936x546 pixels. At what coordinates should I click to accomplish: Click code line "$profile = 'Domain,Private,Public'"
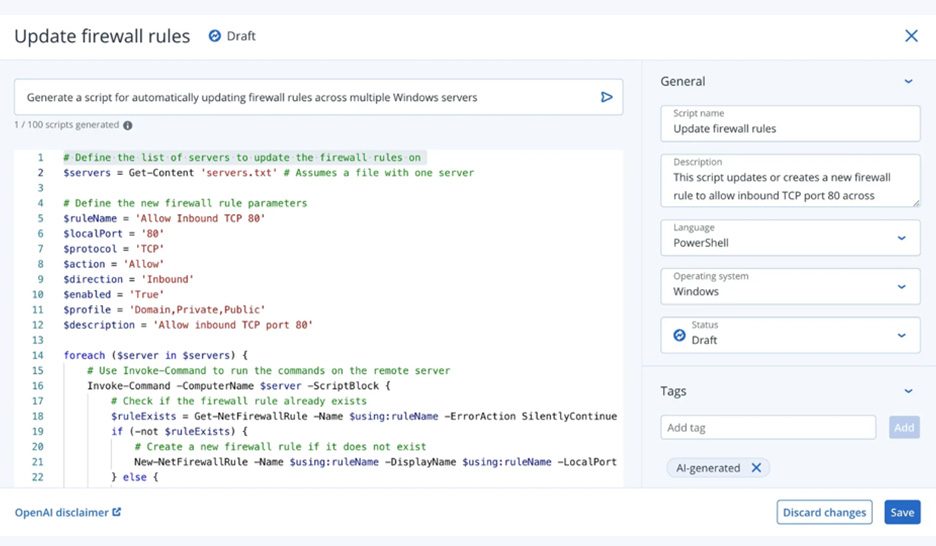point(164,310)
